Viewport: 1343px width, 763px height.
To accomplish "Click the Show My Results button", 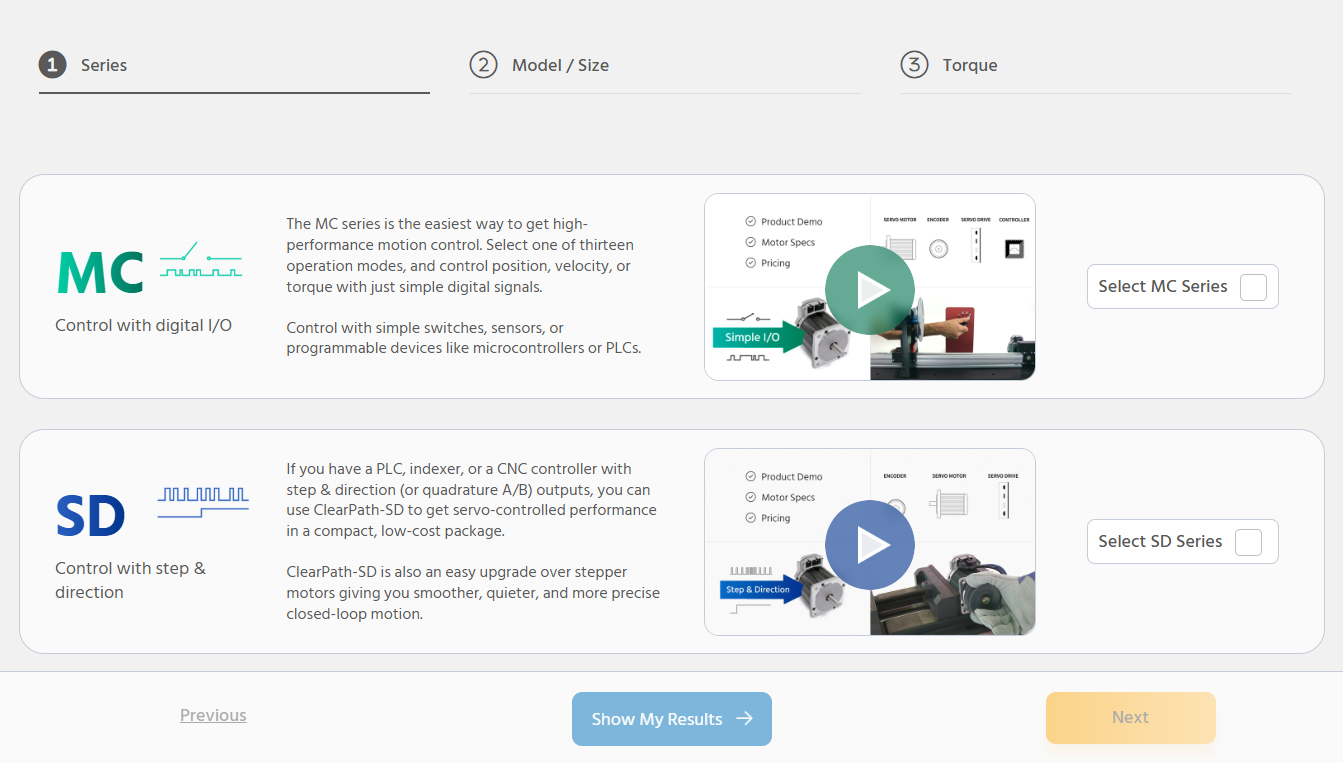I will pyautogui.click(x=671, y=718).
